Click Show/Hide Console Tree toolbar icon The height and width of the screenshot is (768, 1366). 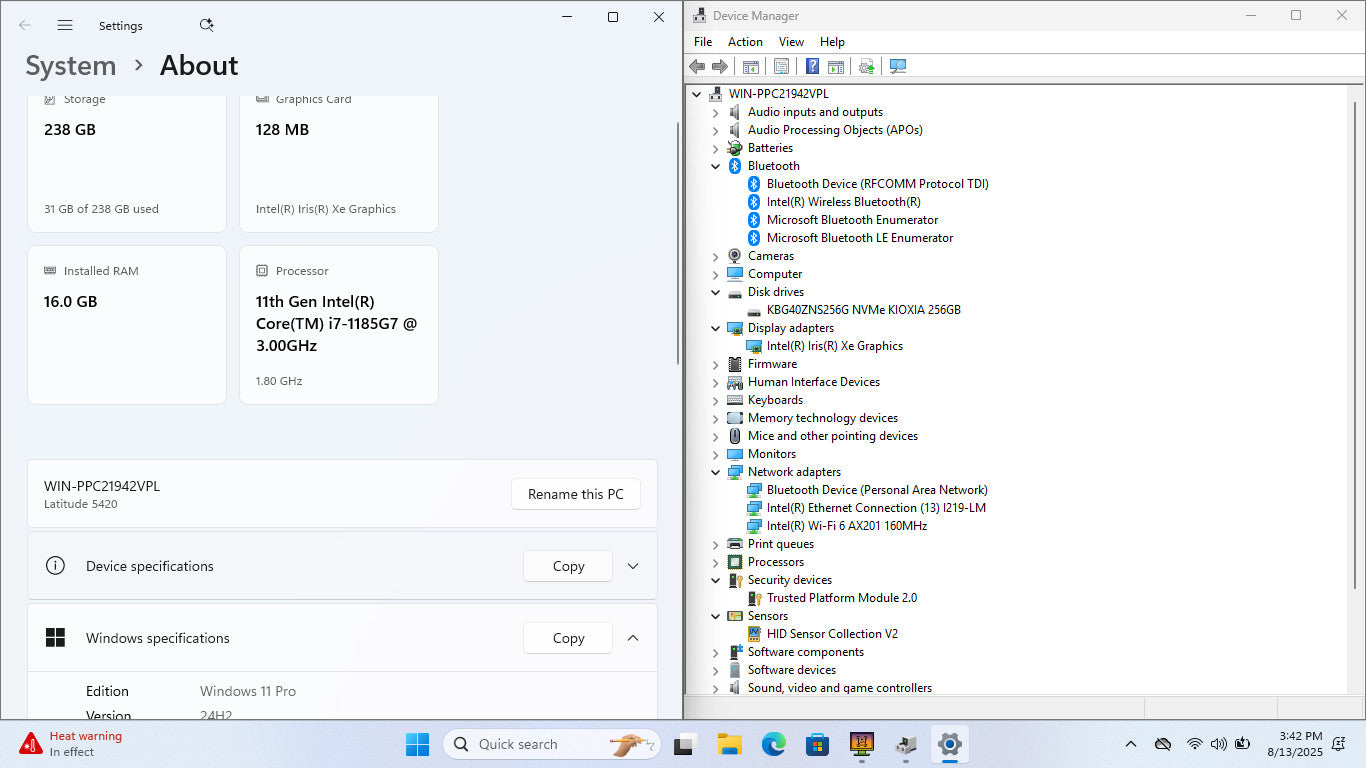click(750, 66)
